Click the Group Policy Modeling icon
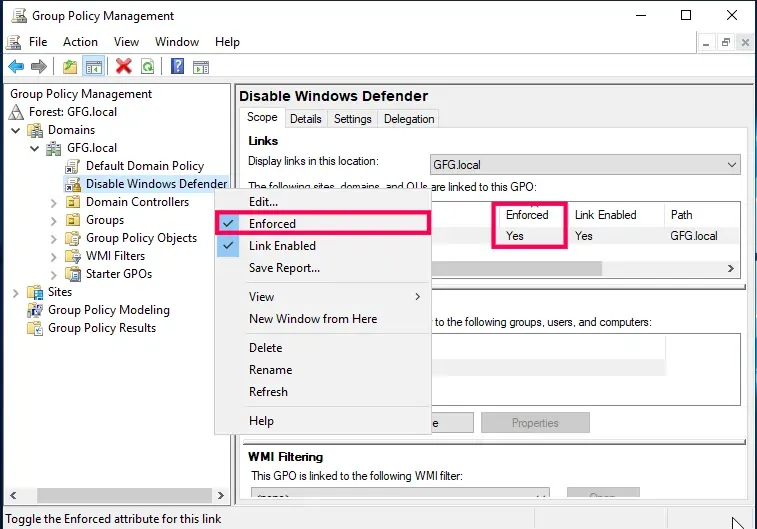 click(x=35, y=310)
